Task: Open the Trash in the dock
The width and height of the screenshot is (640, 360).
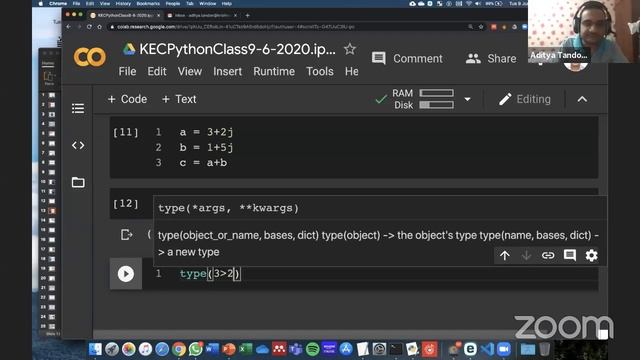Action: [x=544, y=349]
